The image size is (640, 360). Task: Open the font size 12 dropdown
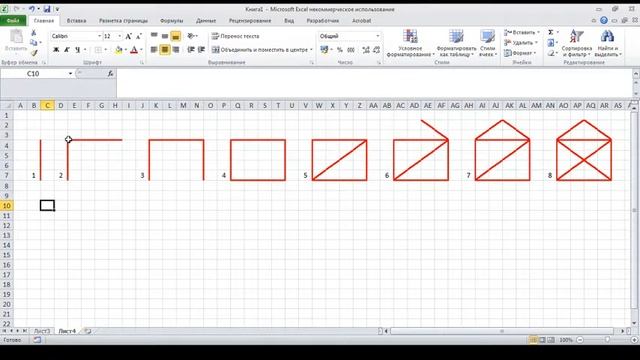click(x=120, y=36)
